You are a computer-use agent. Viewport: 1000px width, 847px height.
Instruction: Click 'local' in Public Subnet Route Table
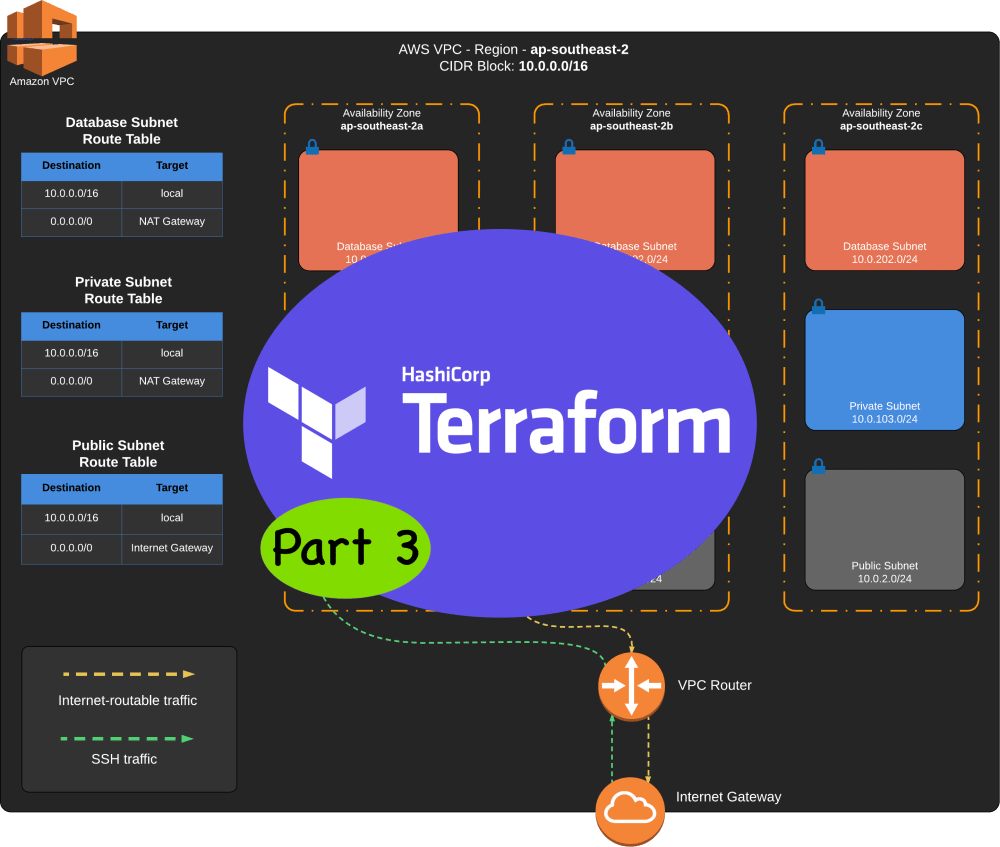click(x=172, y=518)
